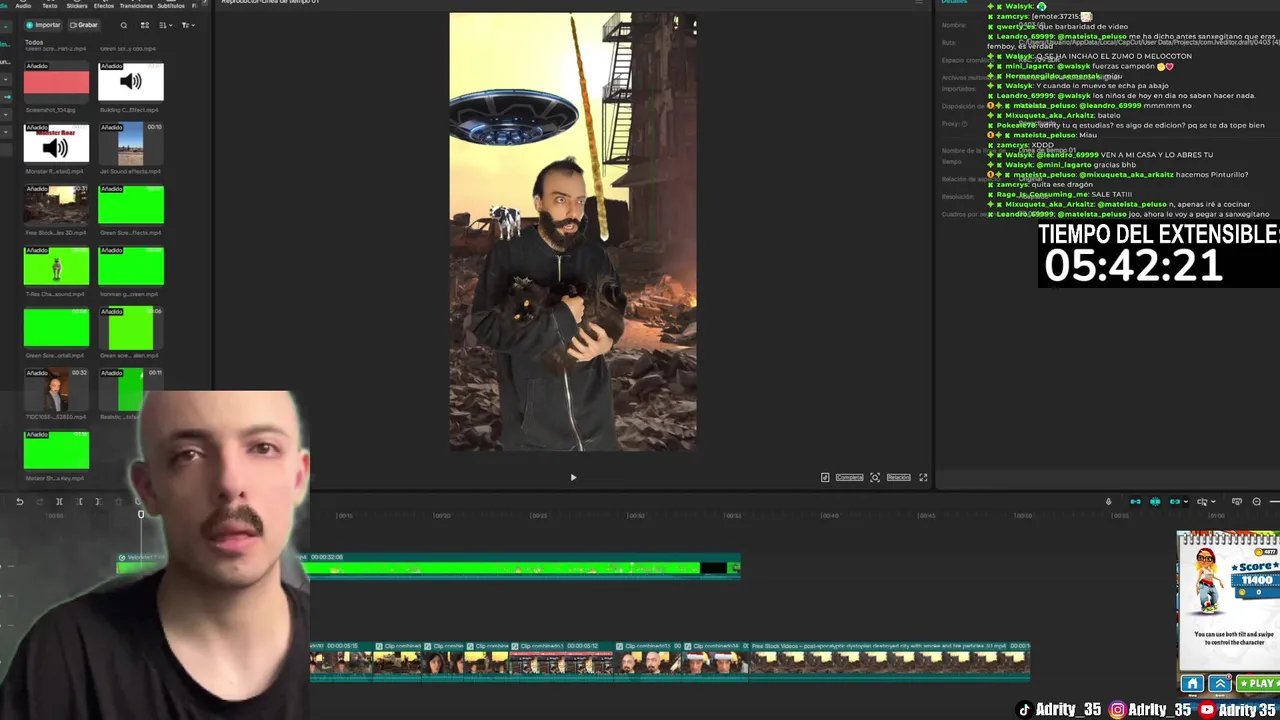Open the media filter dropdown

click(x=190, y=25)
